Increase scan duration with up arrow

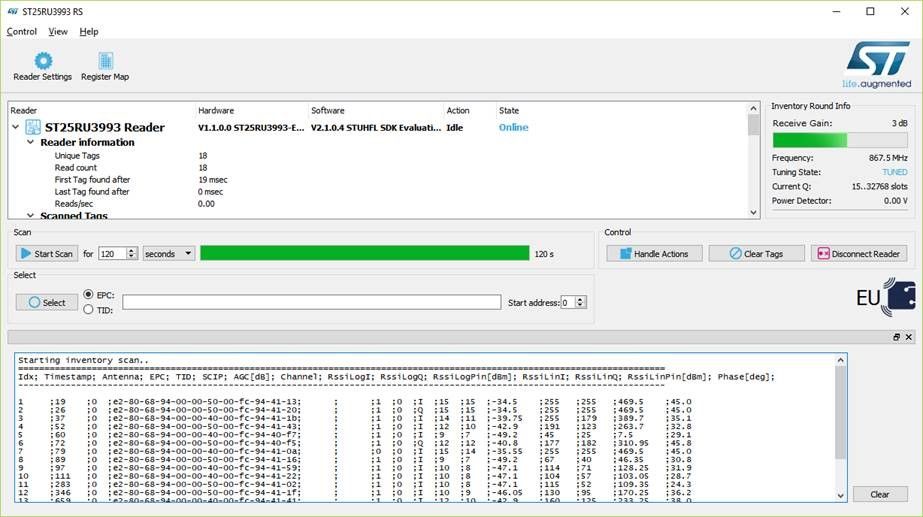coord(132,250)
